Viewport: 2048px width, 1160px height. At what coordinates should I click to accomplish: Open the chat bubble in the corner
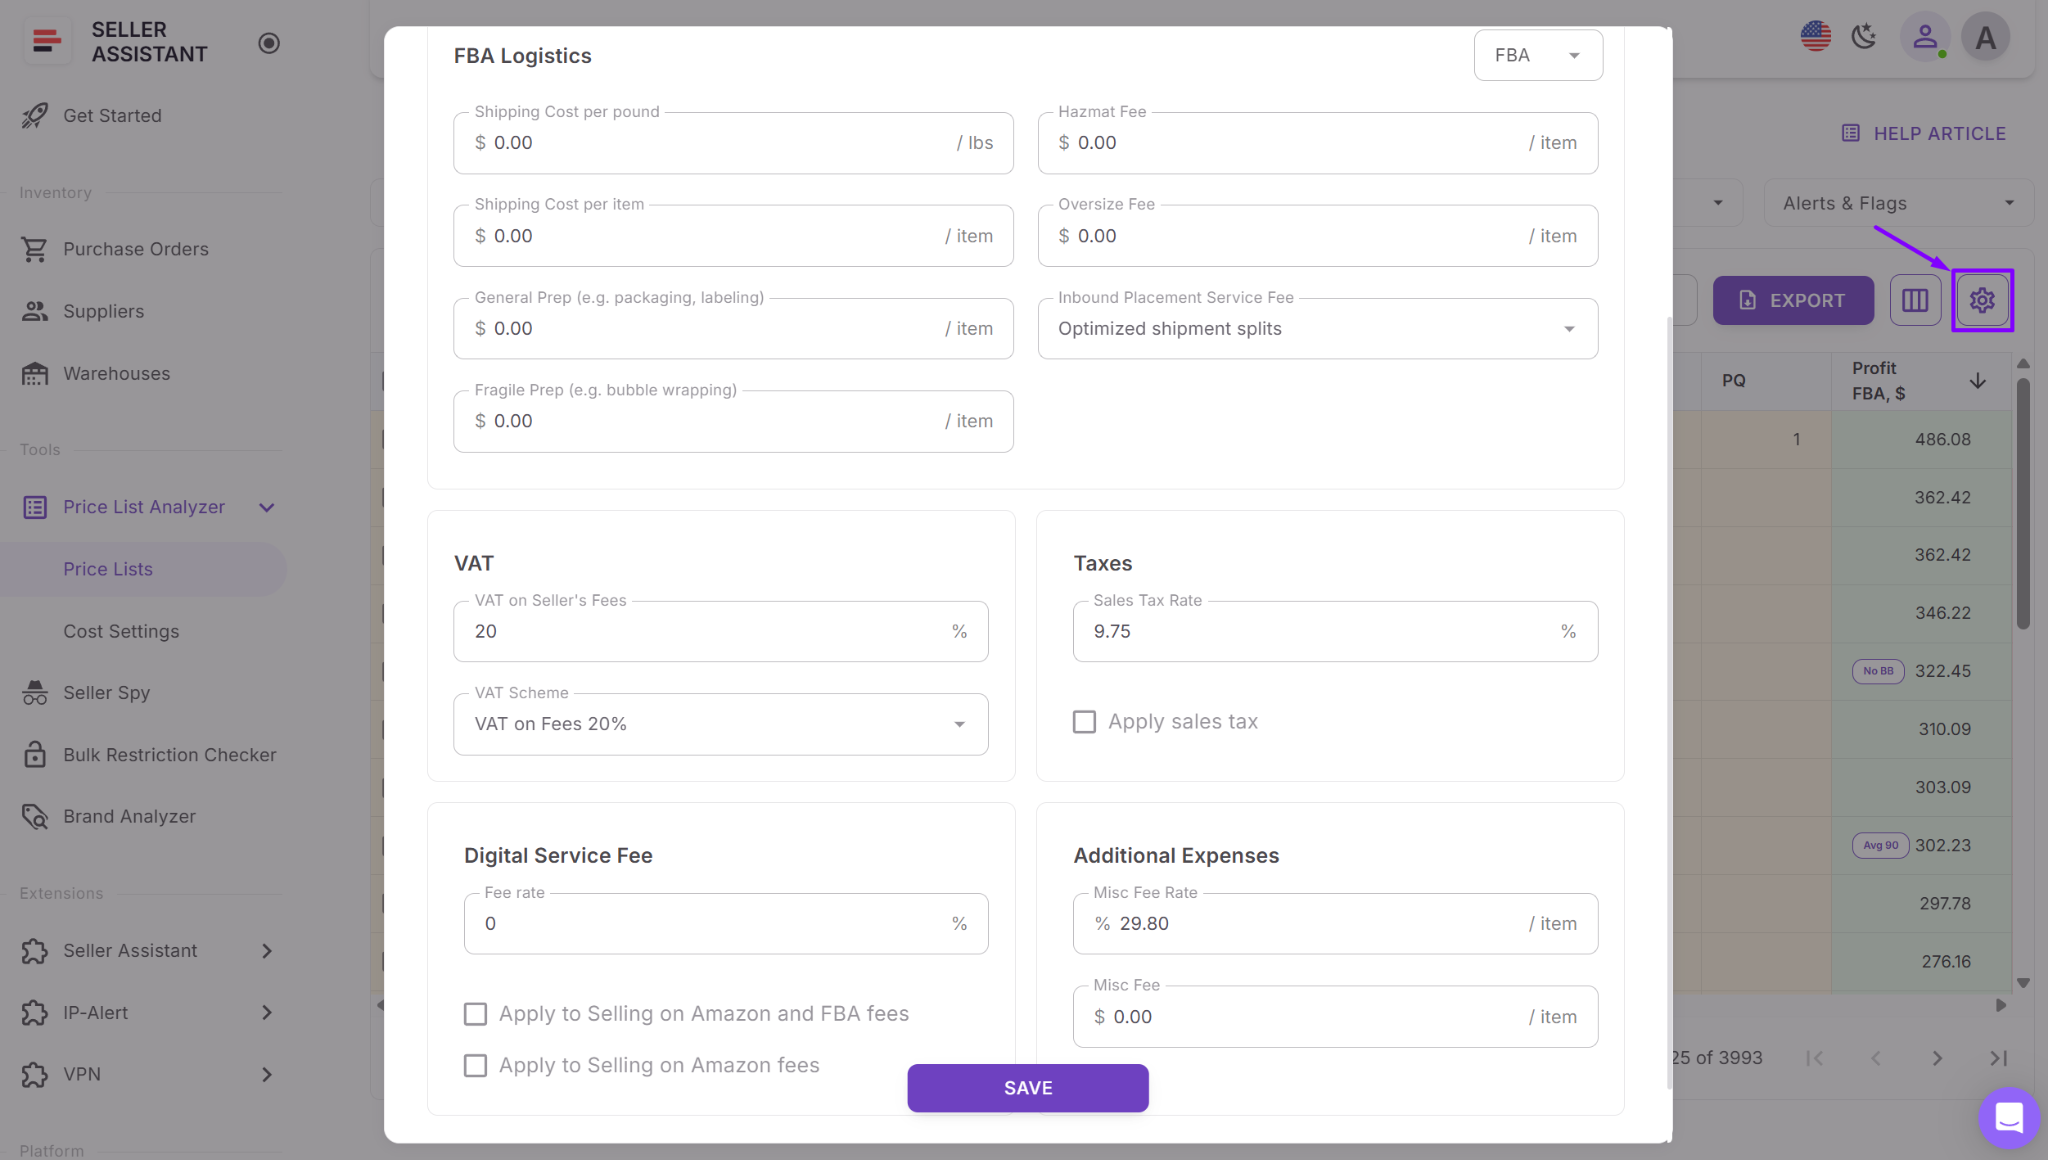(x=2008, y=1118)
